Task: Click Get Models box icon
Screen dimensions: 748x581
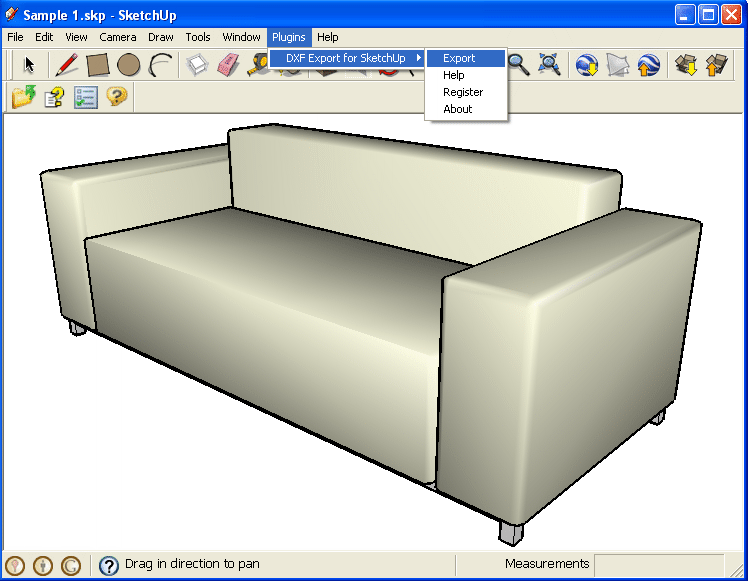Action: (686, 65)
